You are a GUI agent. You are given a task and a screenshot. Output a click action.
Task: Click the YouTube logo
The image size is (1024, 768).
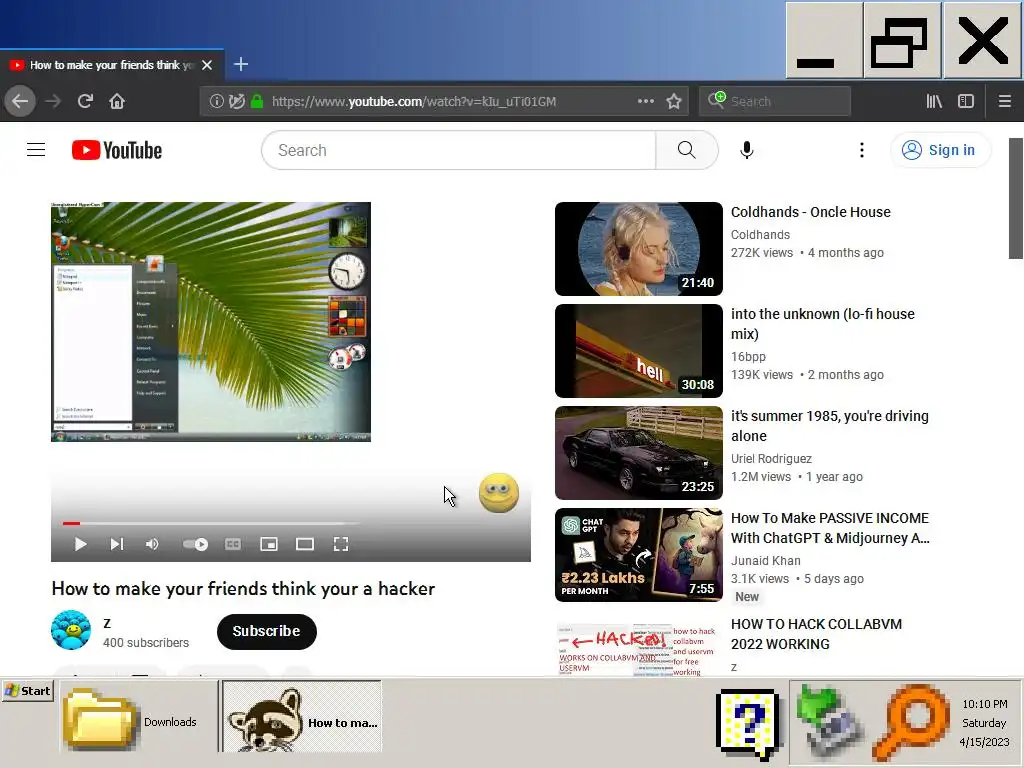click(117, 150)
